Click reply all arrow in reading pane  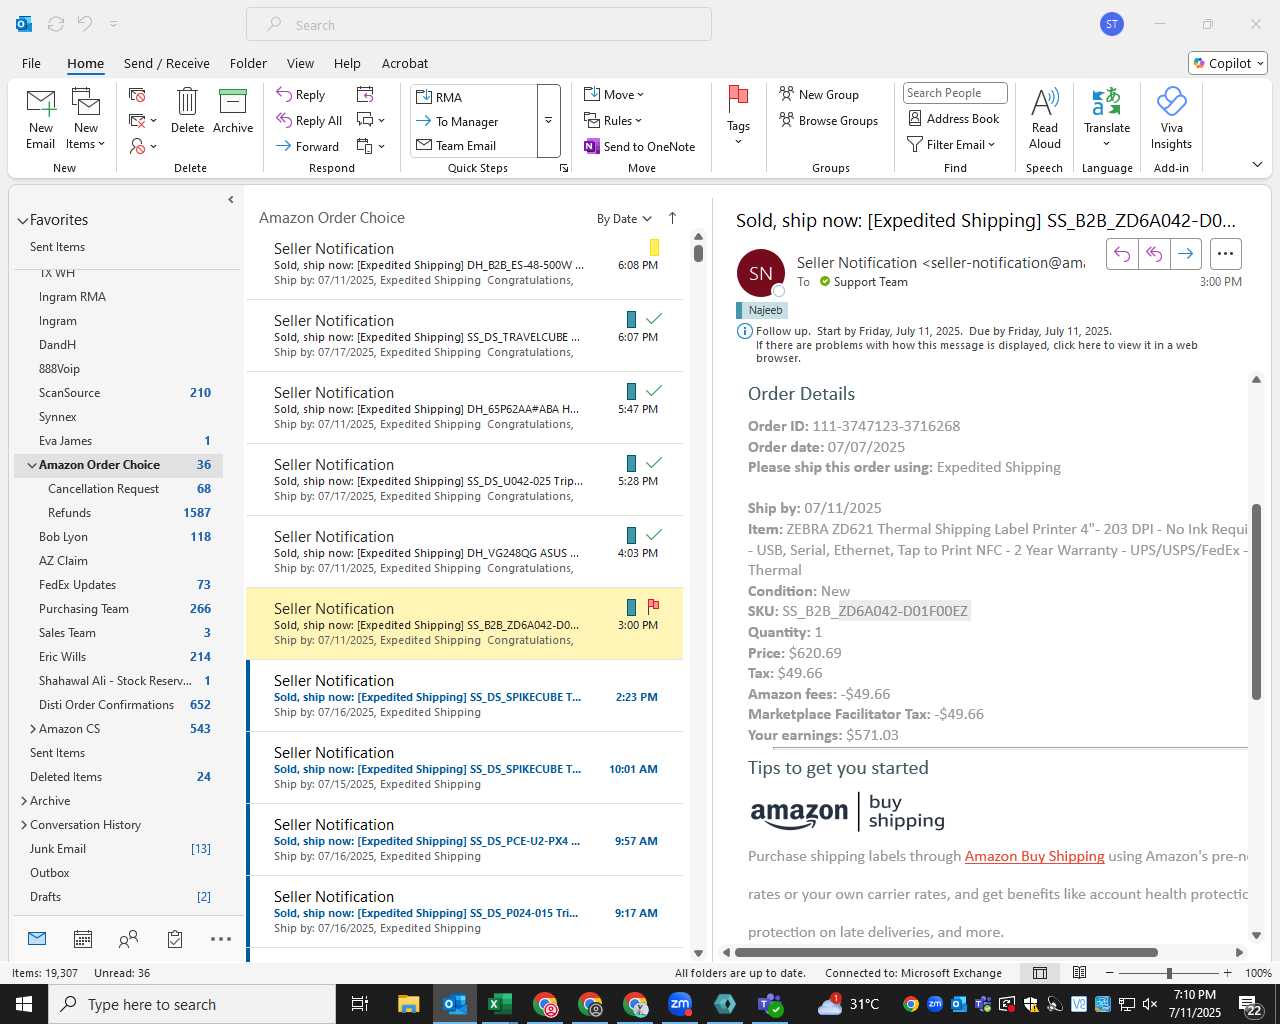[x=1154, y=254]
